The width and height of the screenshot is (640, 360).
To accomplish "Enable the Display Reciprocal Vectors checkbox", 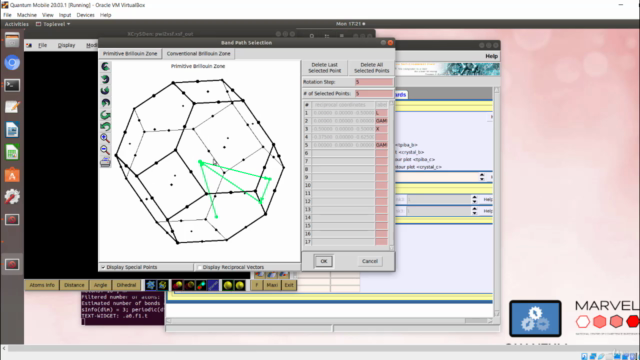I will click(199, 267).
